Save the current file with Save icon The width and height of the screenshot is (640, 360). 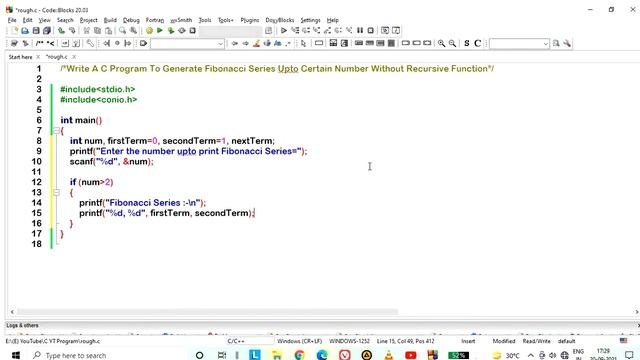(x=36, y=31)
